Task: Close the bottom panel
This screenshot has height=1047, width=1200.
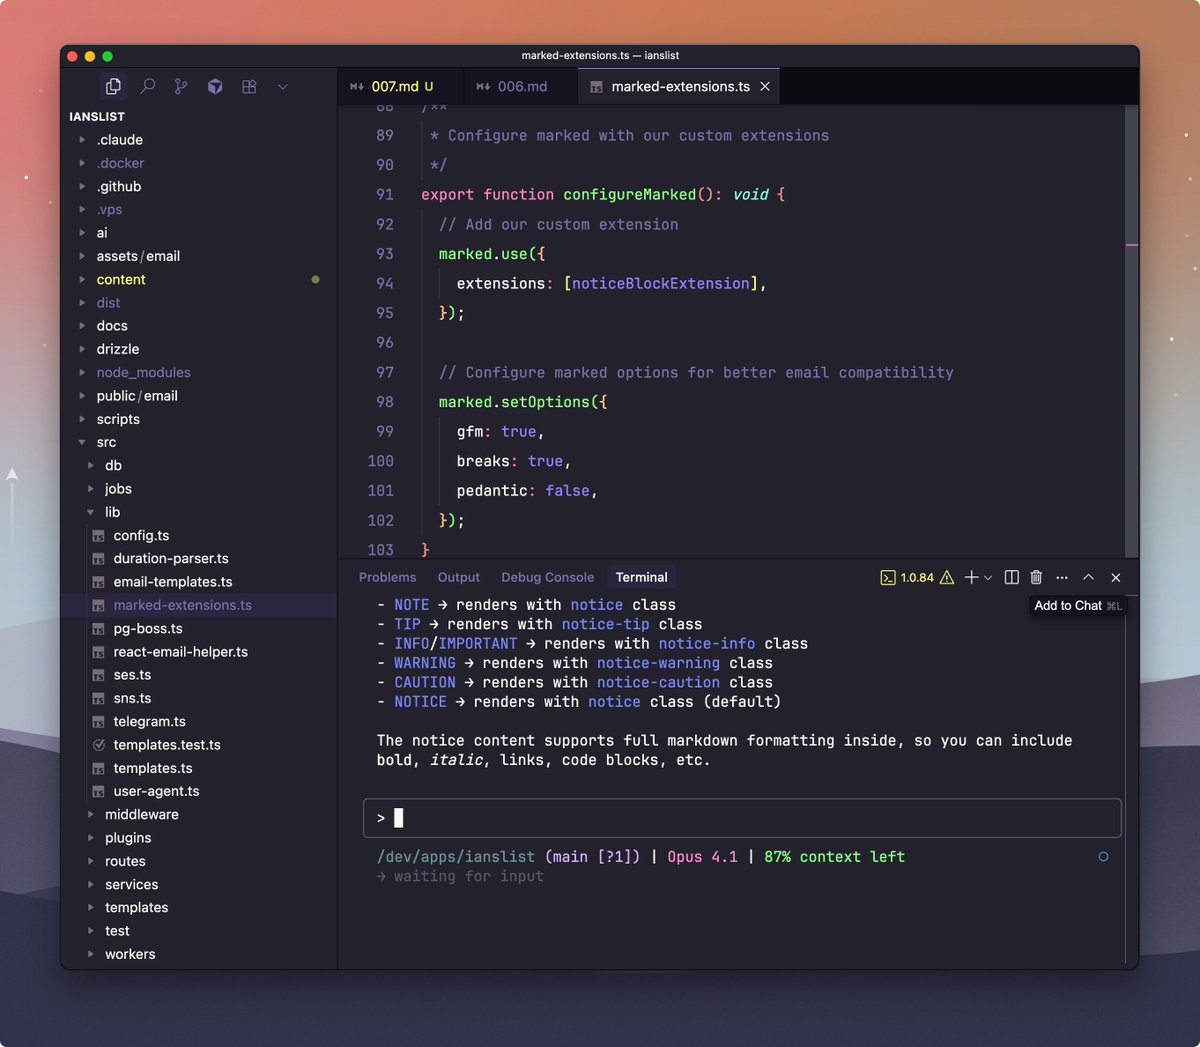Action: (x=1116, y=578)
